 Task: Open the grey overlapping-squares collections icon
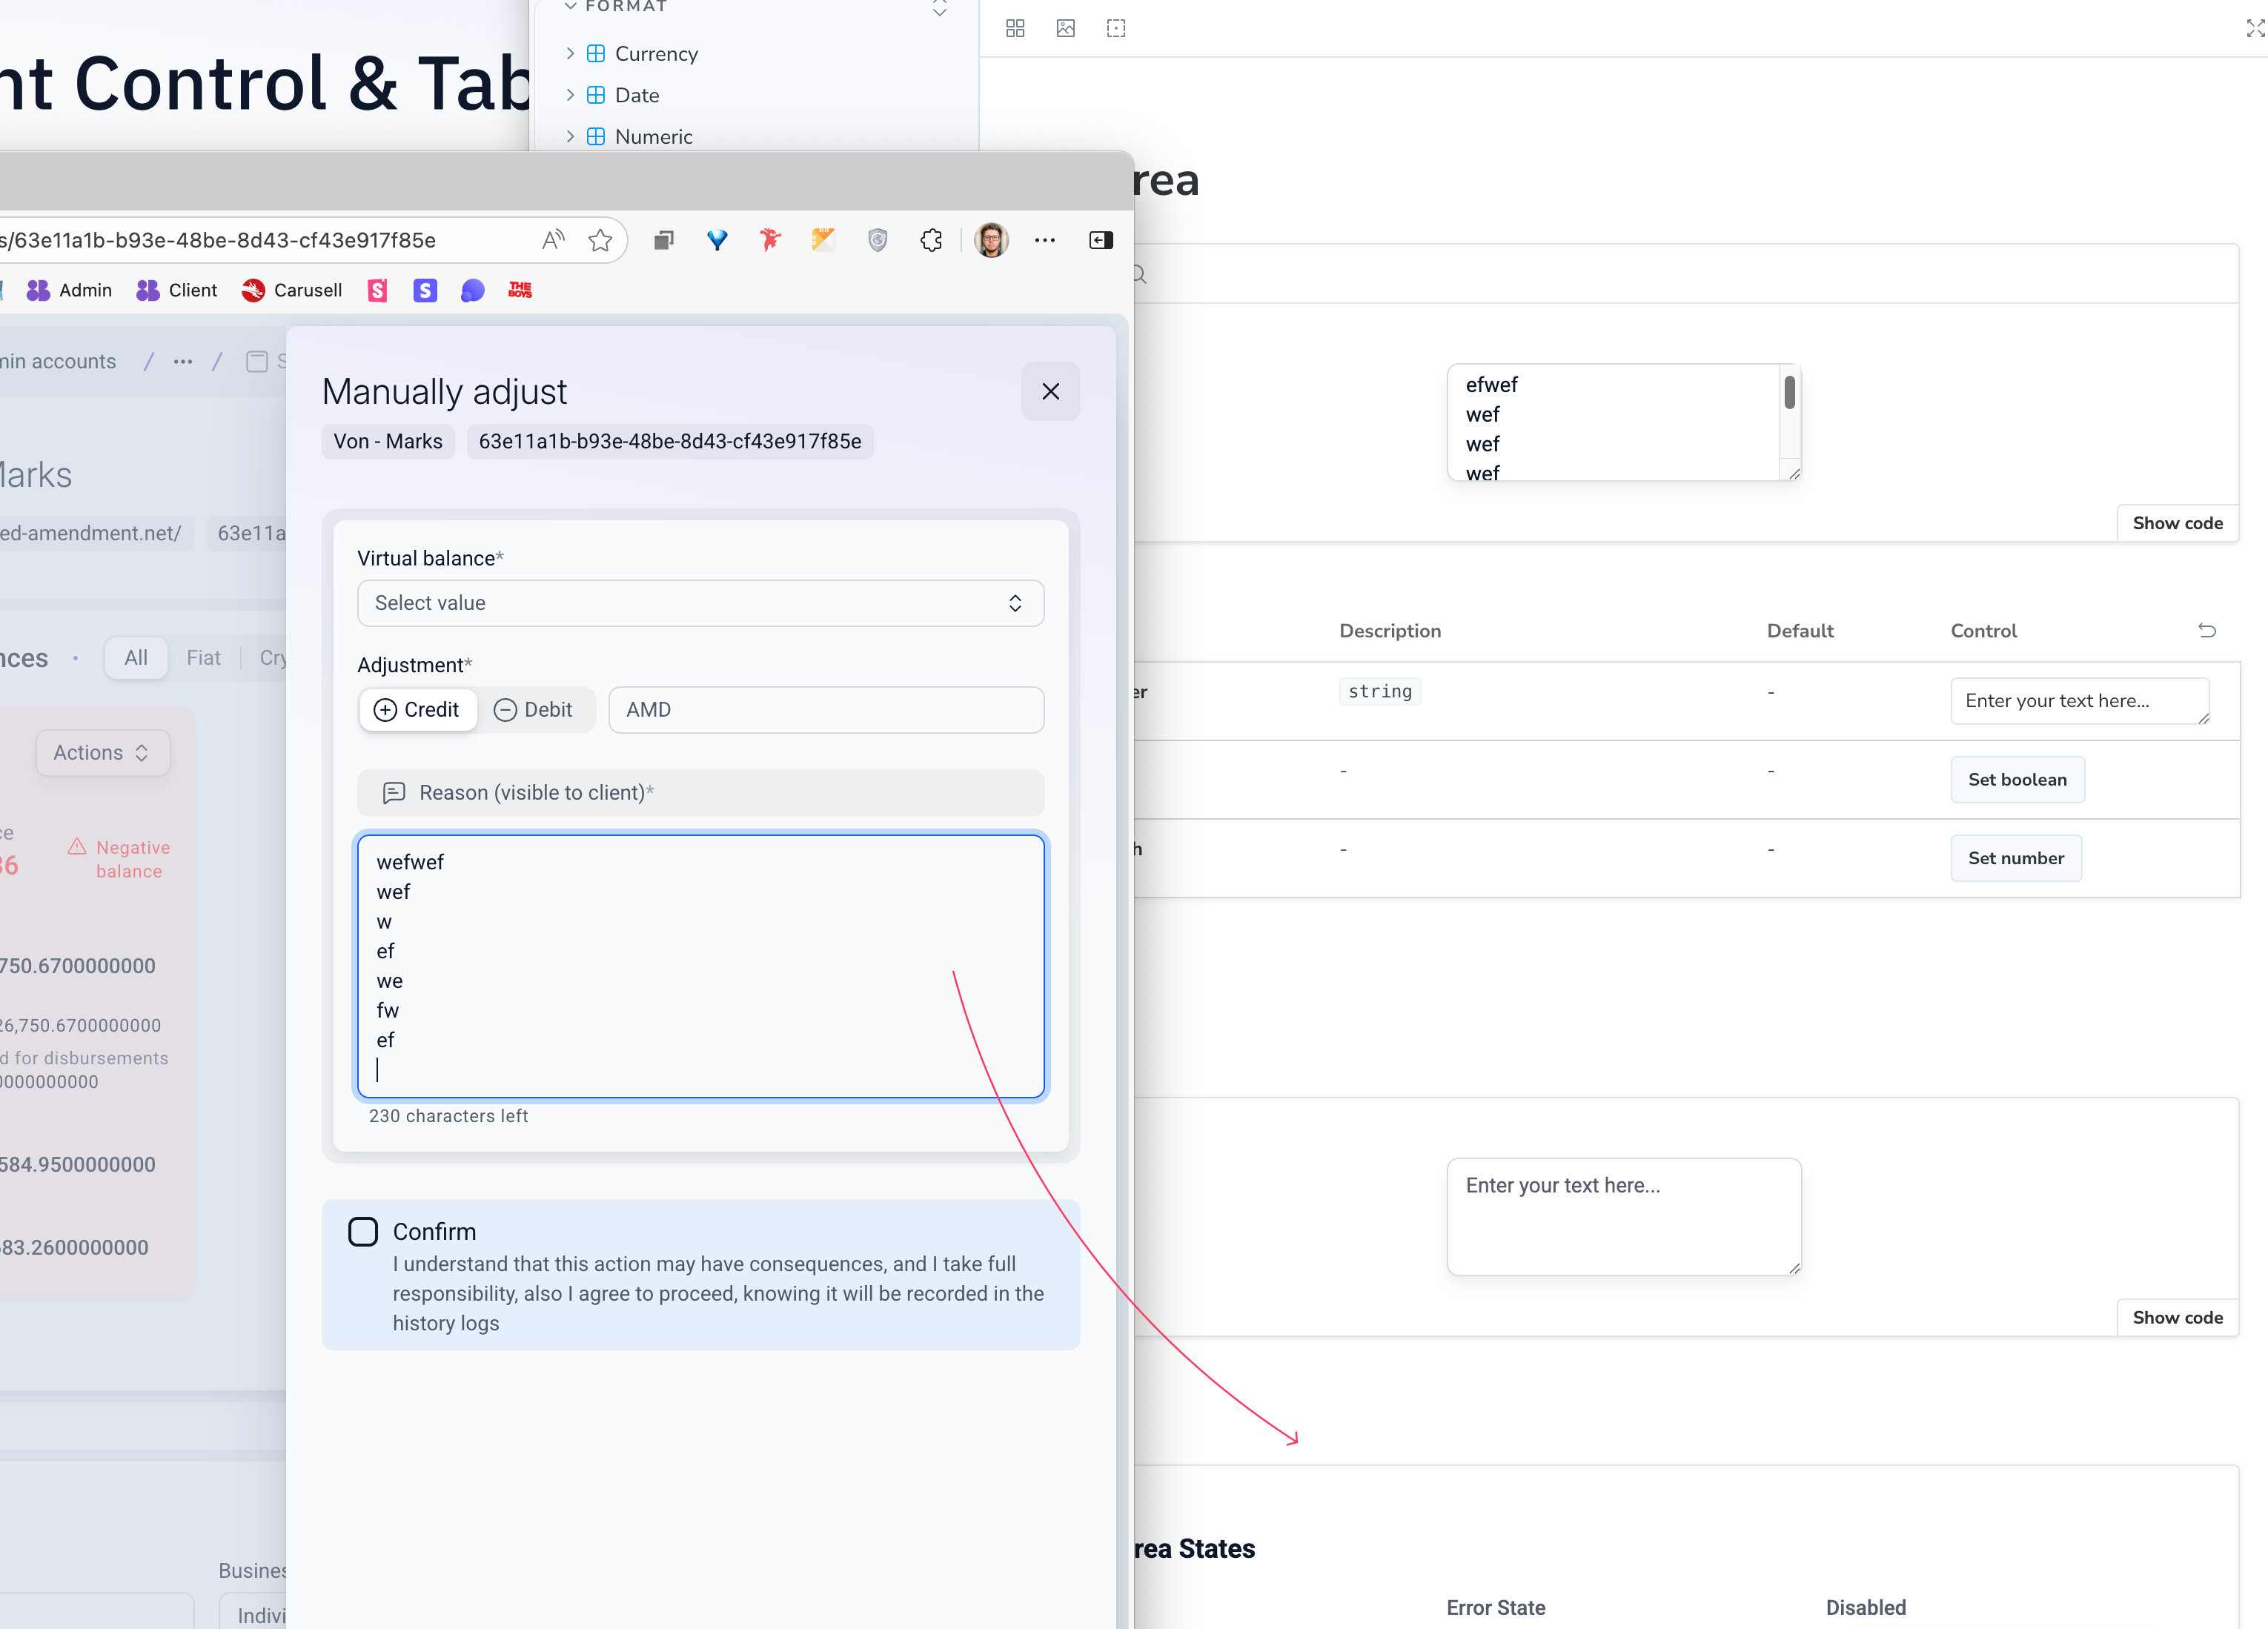pos(664,240)
